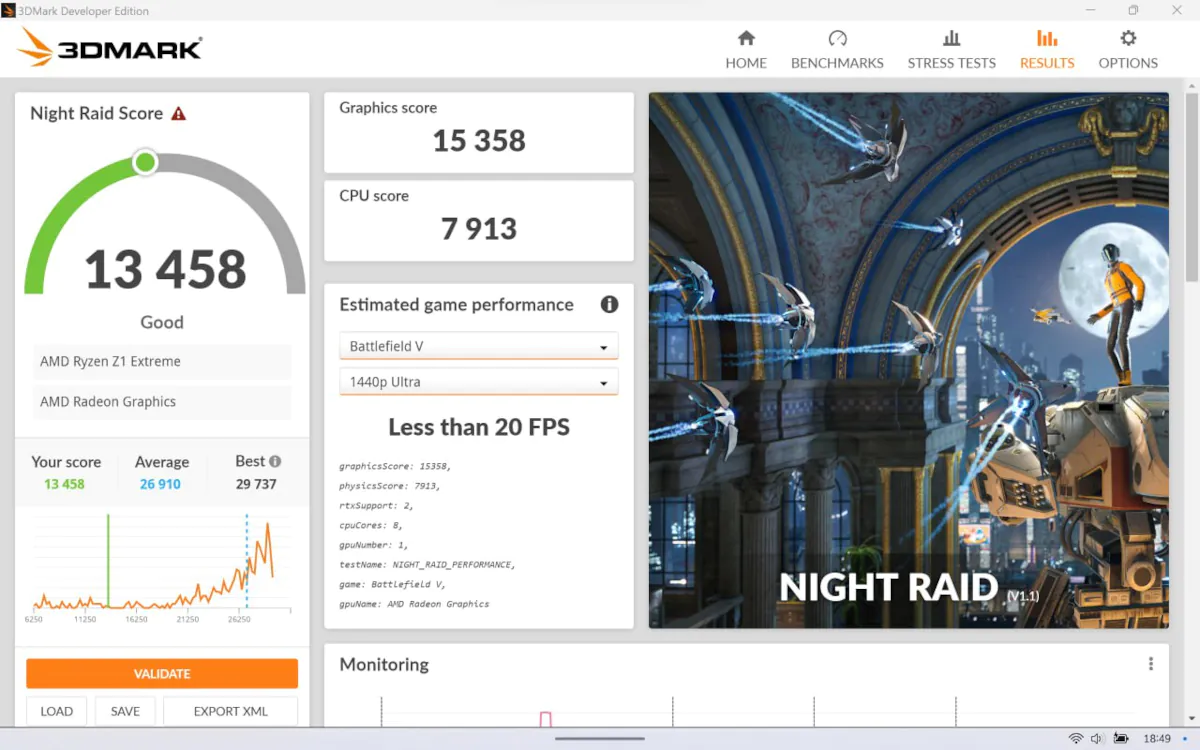
Task: Click the 3DMark app icon in title bar
Action: pyautogui.click(x=9, y=11)
